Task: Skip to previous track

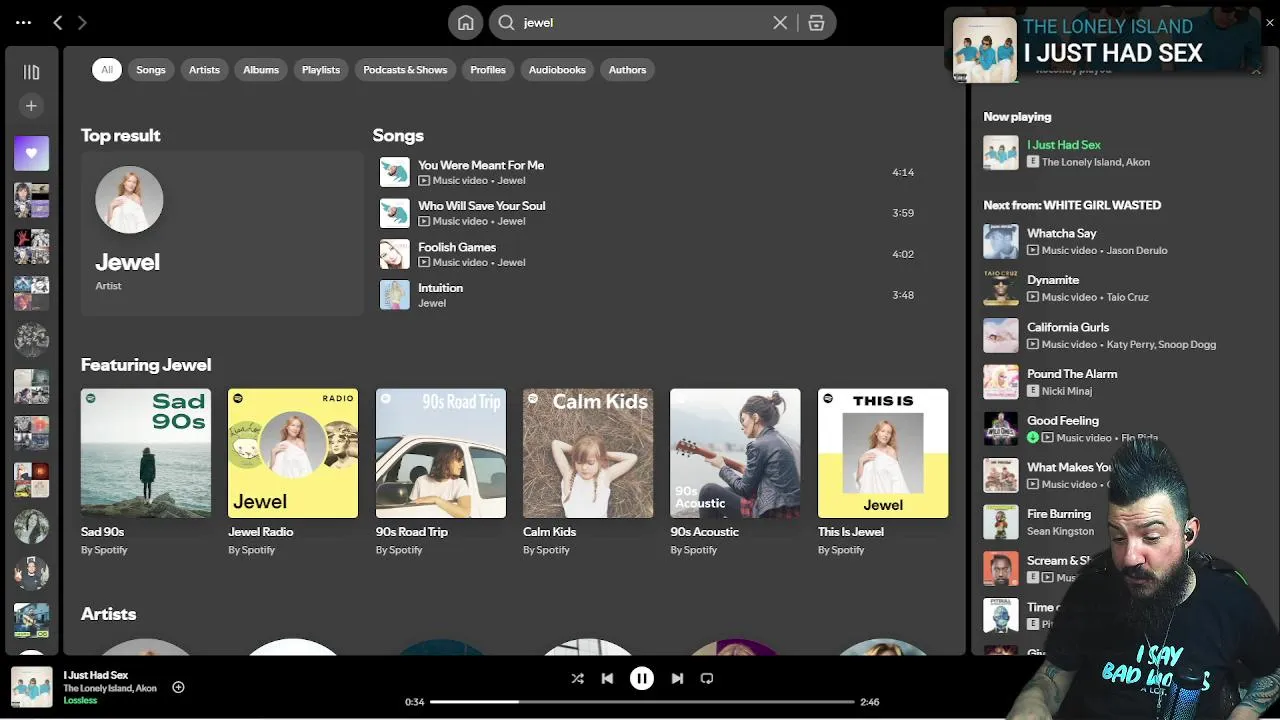Action: (607, 678)
